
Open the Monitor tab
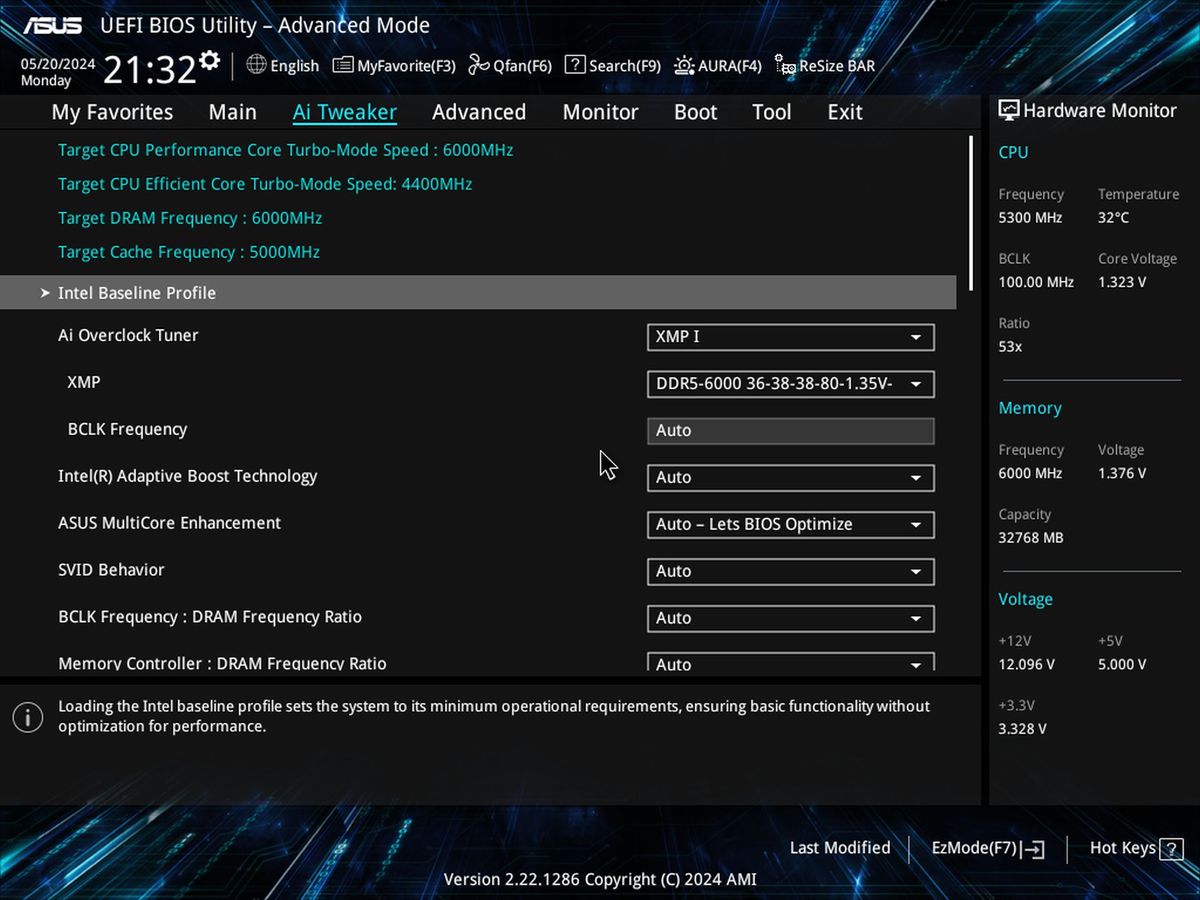coord(600,112)
